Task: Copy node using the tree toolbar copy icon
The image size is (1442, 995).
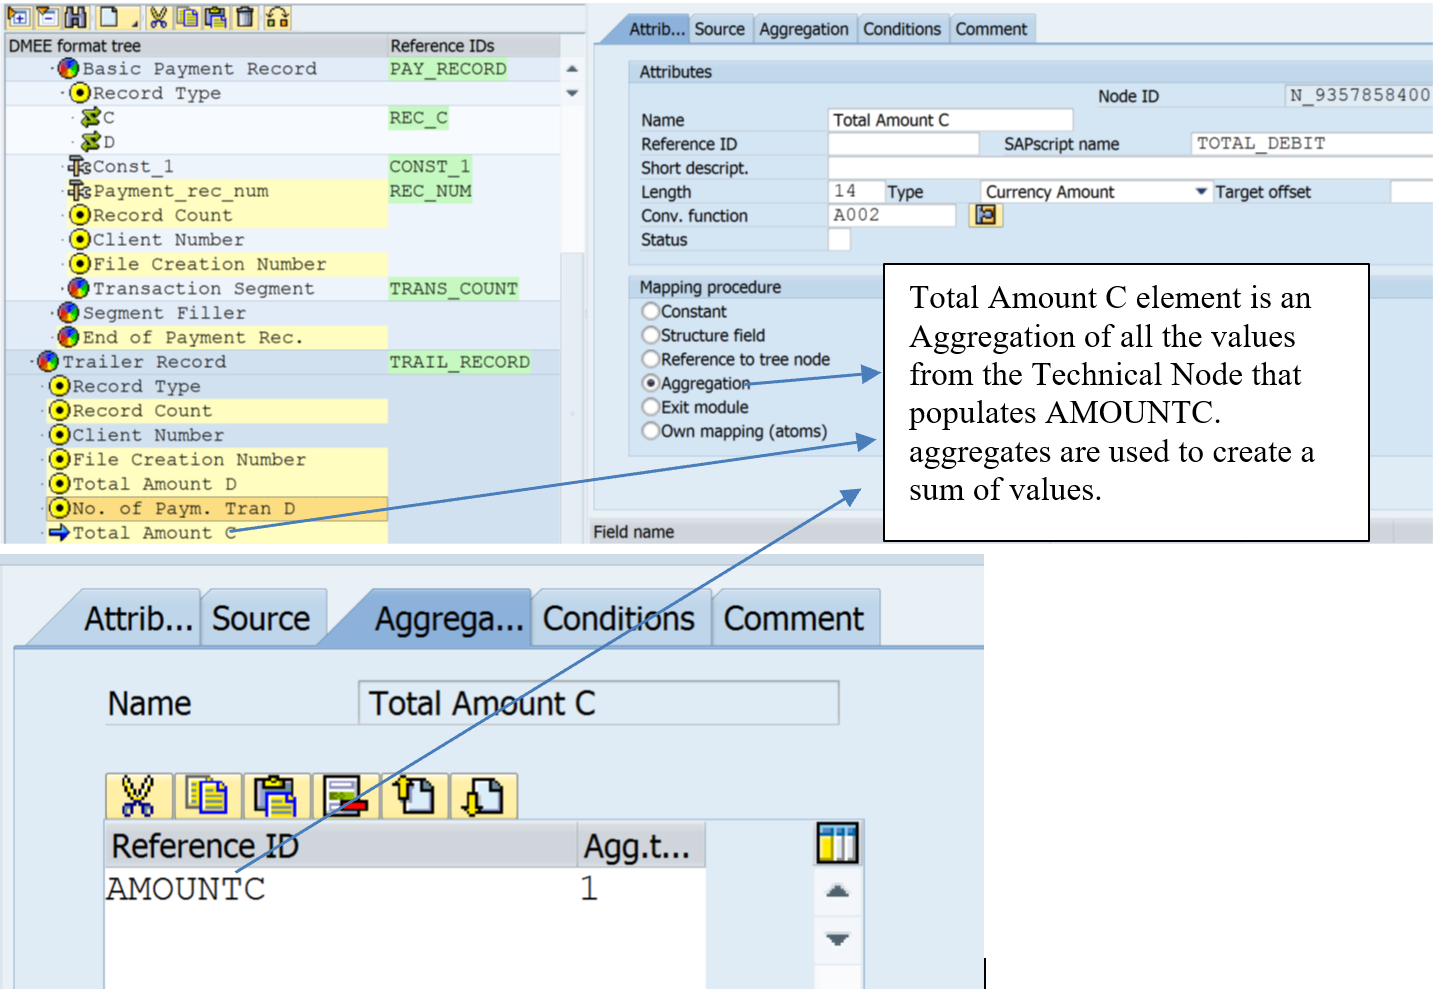Action: [187, 17]
